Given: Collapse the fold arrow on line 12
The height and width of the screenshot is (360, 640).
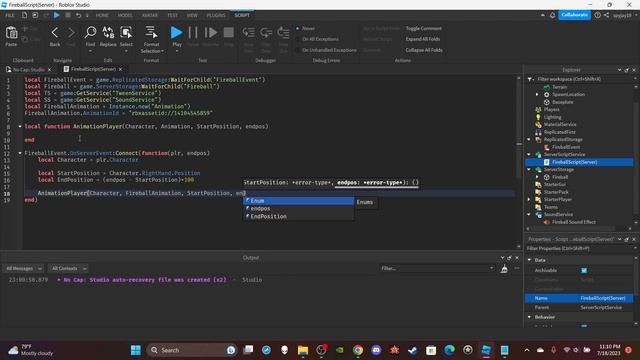Looking at the screenshot, I should [20, 153].
